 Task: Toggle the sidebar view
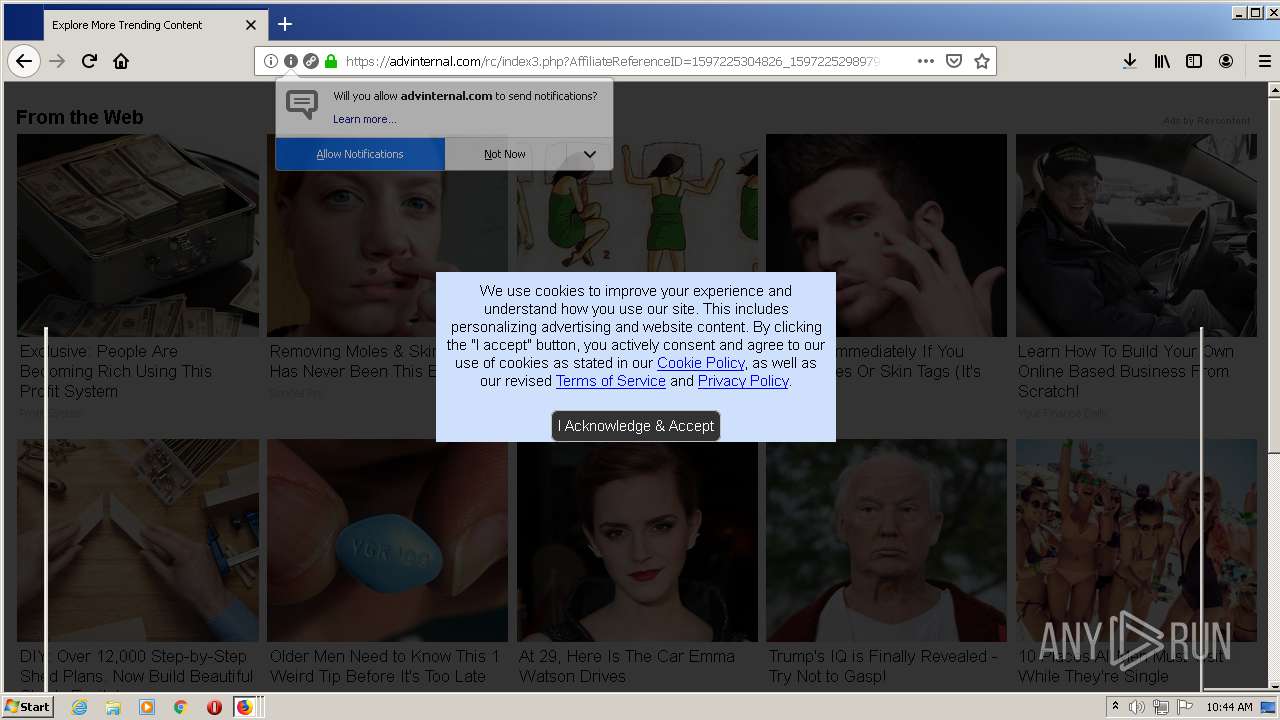coord(1194,61)
